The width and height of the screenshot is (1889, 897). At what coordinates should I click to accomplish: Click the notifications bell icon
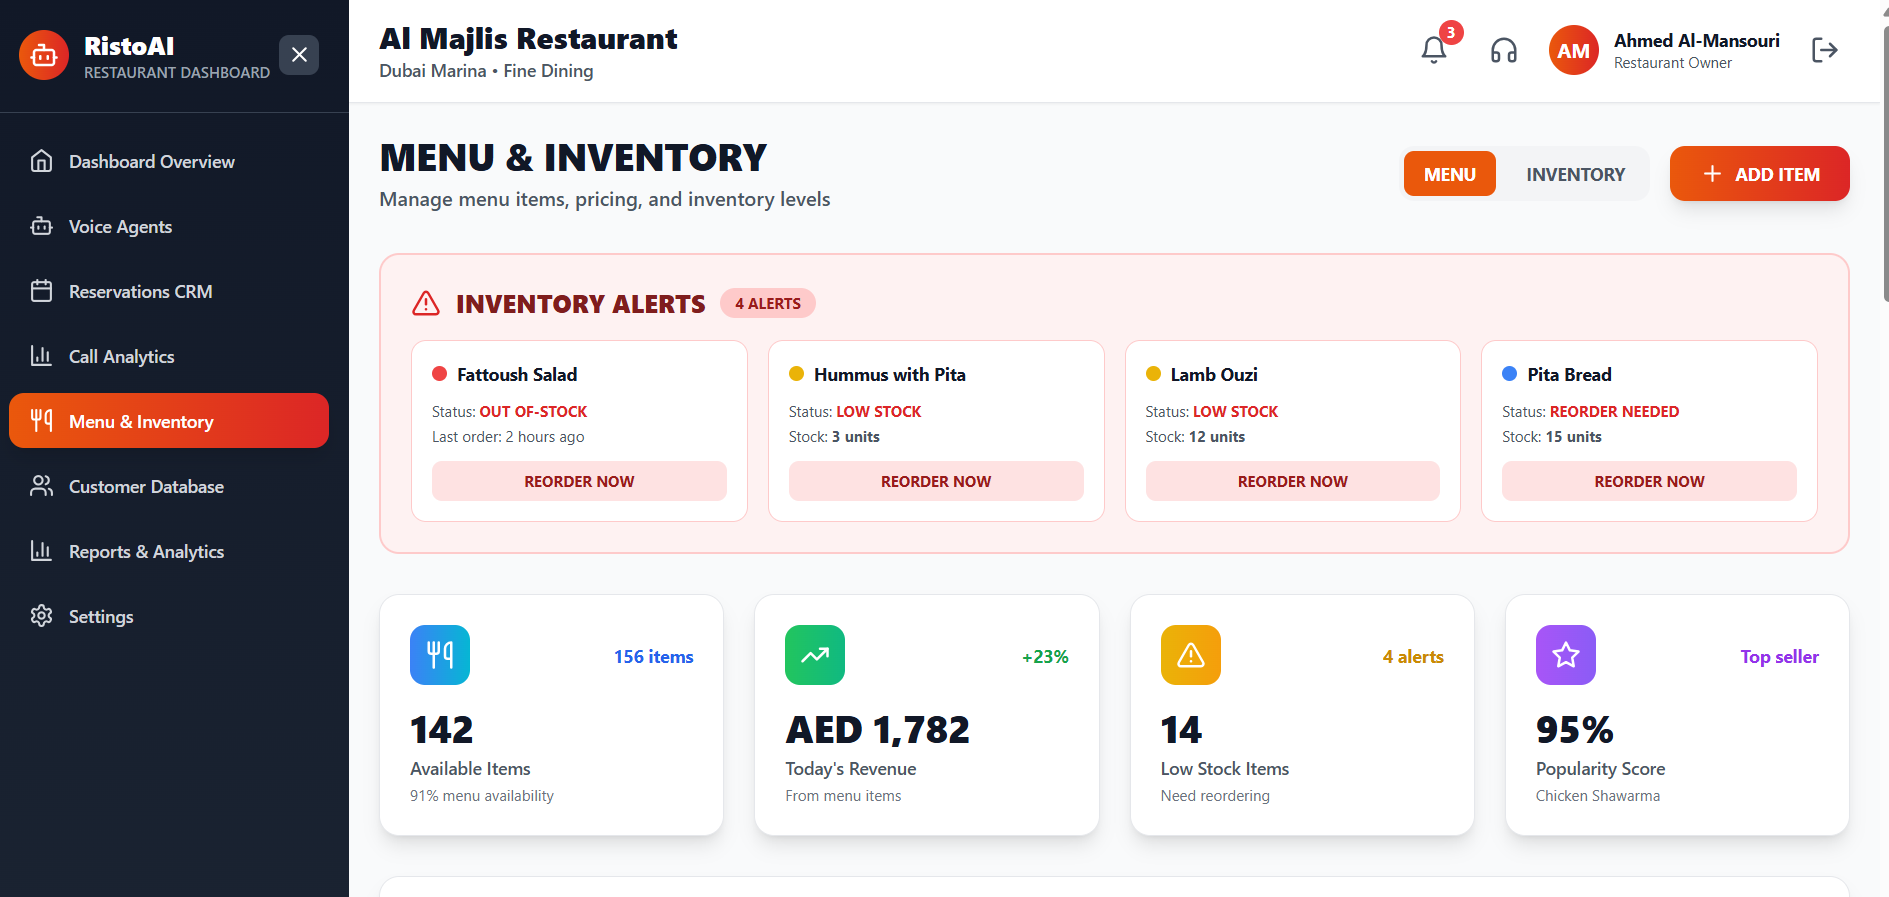click(x=1433, y=50)
